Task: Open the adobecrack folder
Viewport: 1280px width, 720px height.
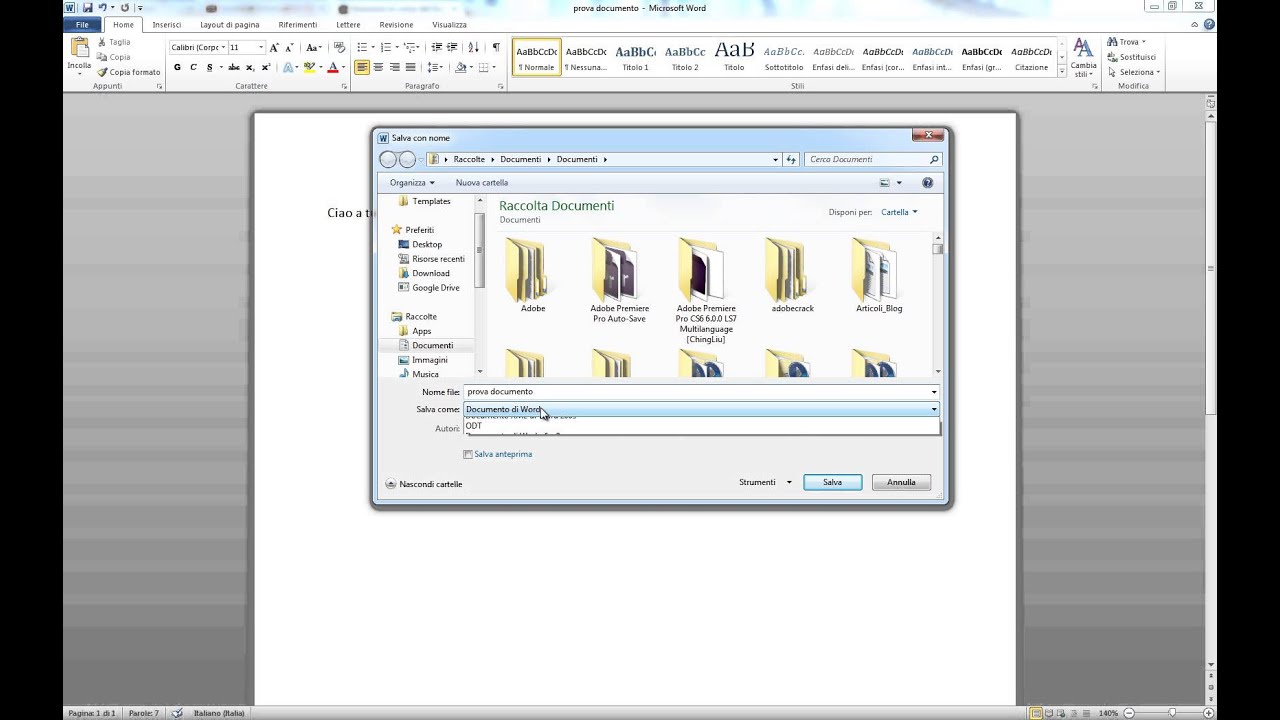Action: coord(792,275)
